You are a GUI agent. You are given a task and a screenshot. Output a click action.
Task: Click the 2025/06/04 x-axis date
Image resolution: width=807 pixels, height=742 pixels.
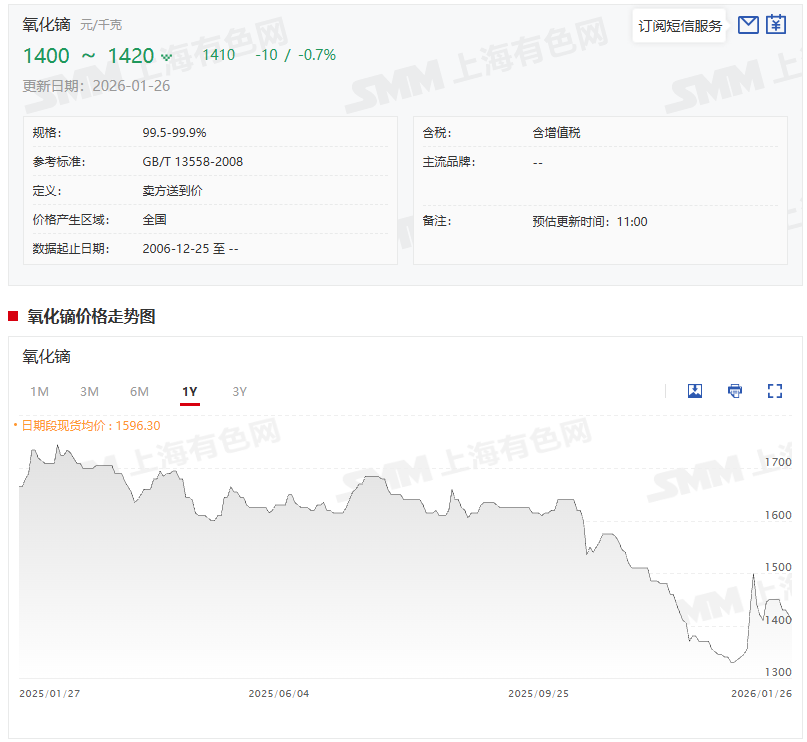coord(279,694)
